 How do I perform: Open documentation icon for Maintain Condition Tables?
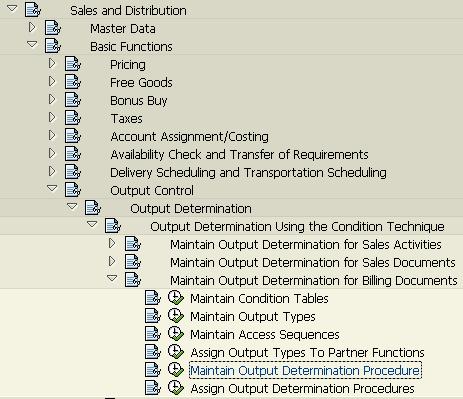pyautogui.click(x=153, y=298)
